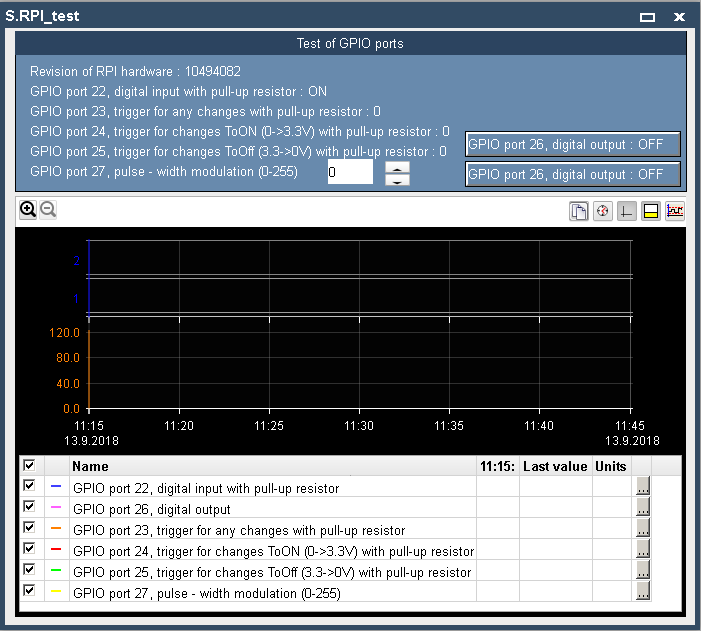
Task: Maximize the S.RPI_test window
Action: [648, 17]
